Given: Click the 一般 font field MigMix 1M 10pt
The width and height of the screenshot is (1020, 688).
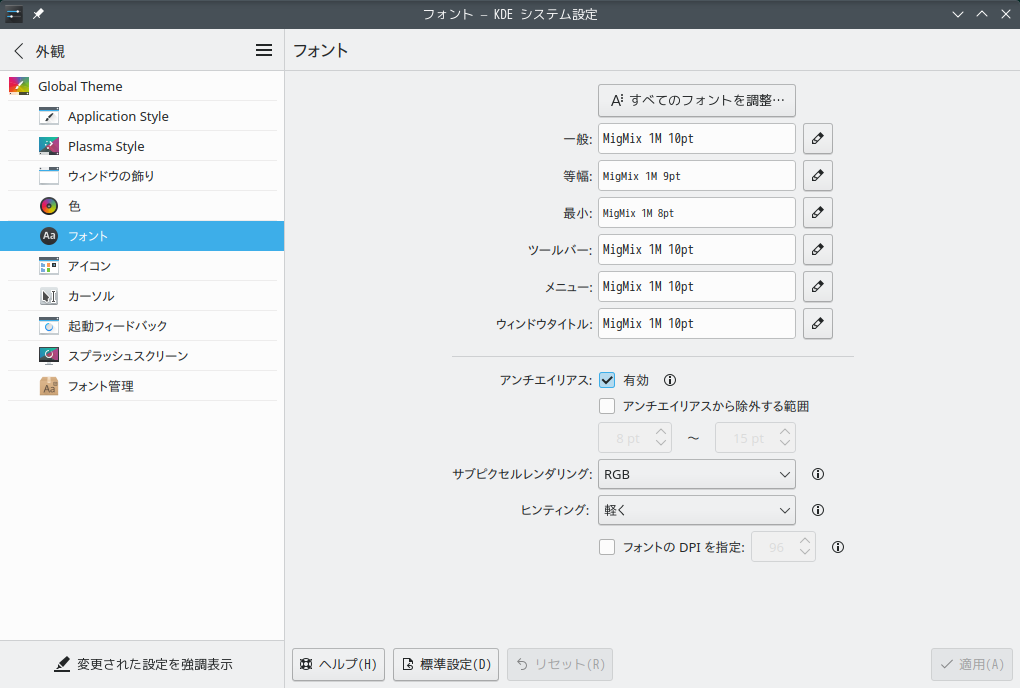Looking at the screenshot, I should (x=697, y=139).
